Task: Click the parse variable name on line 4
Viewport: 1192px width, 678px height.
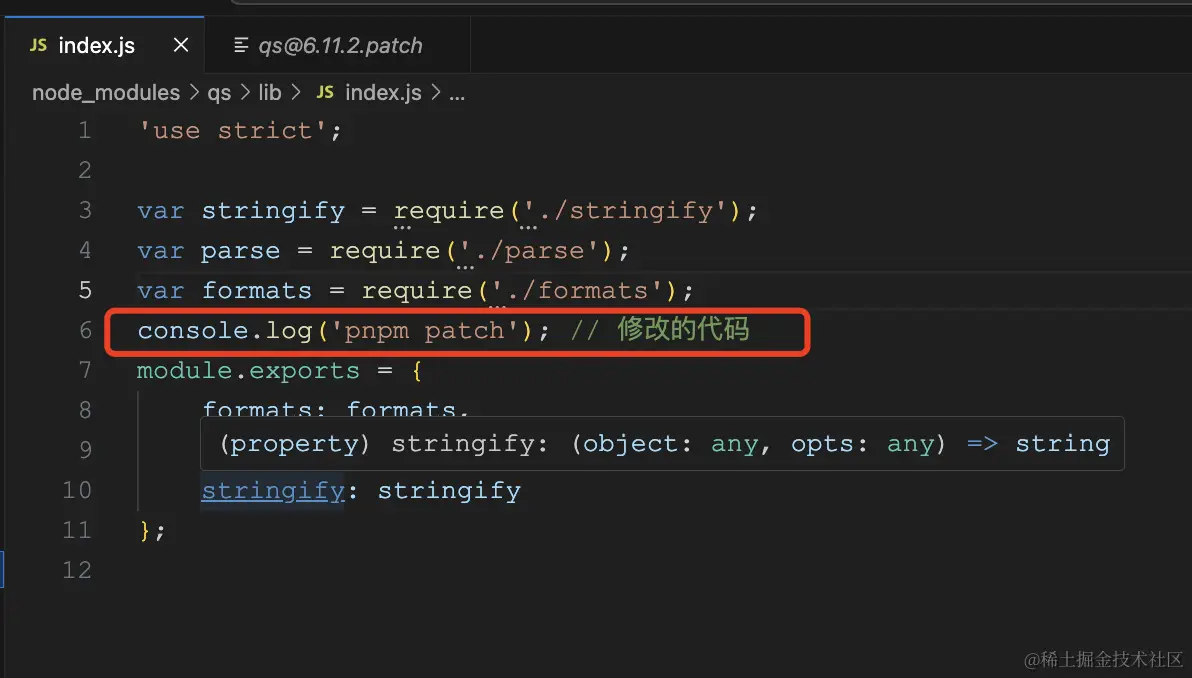Action: point(240,251)
